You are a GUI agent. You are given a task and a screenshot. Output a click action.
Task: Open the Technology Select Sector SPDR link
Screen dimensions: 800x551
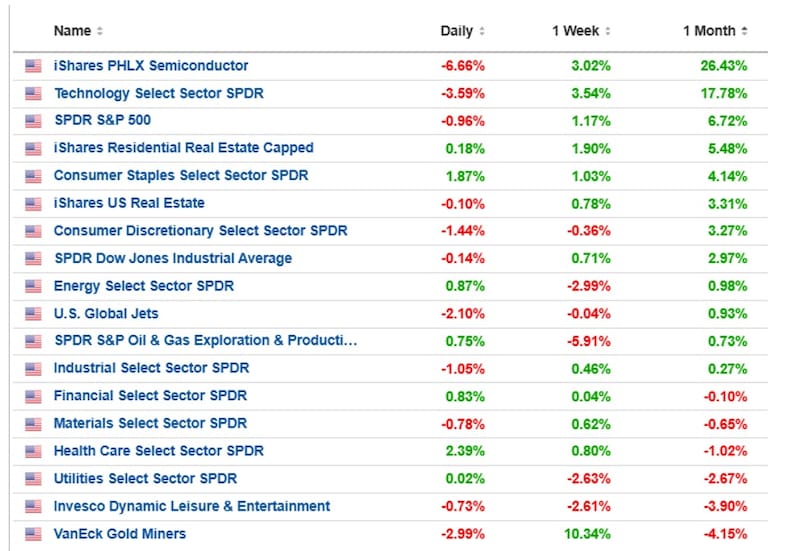(x=159, y=93)
